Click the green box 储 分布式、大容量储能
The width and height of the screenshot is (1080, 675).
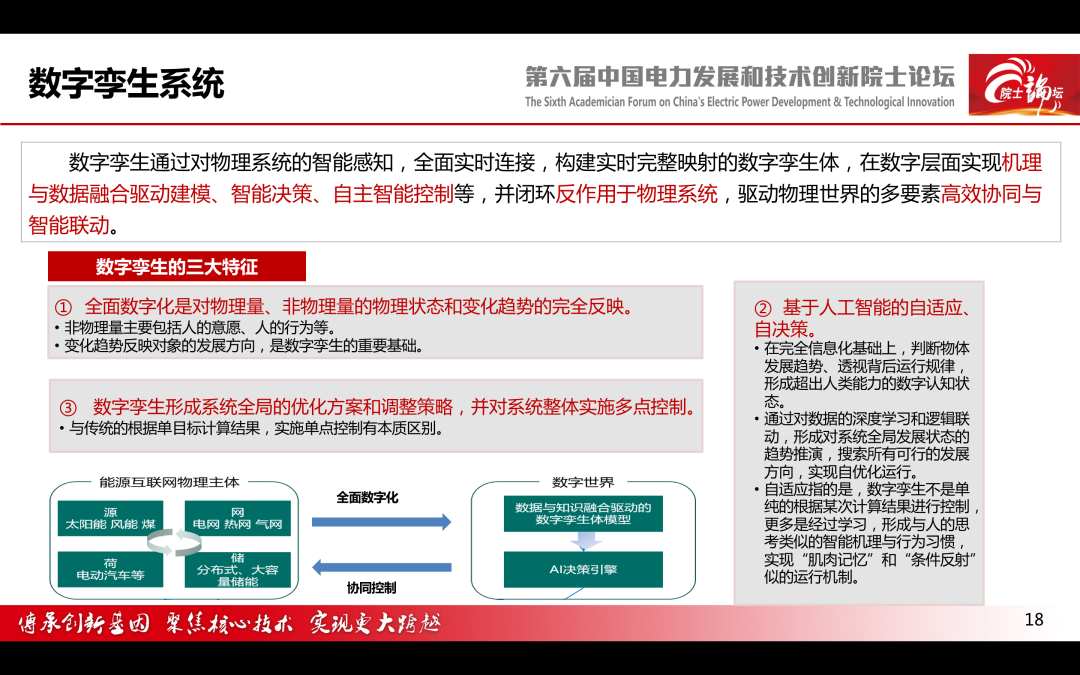pos(238,570)
